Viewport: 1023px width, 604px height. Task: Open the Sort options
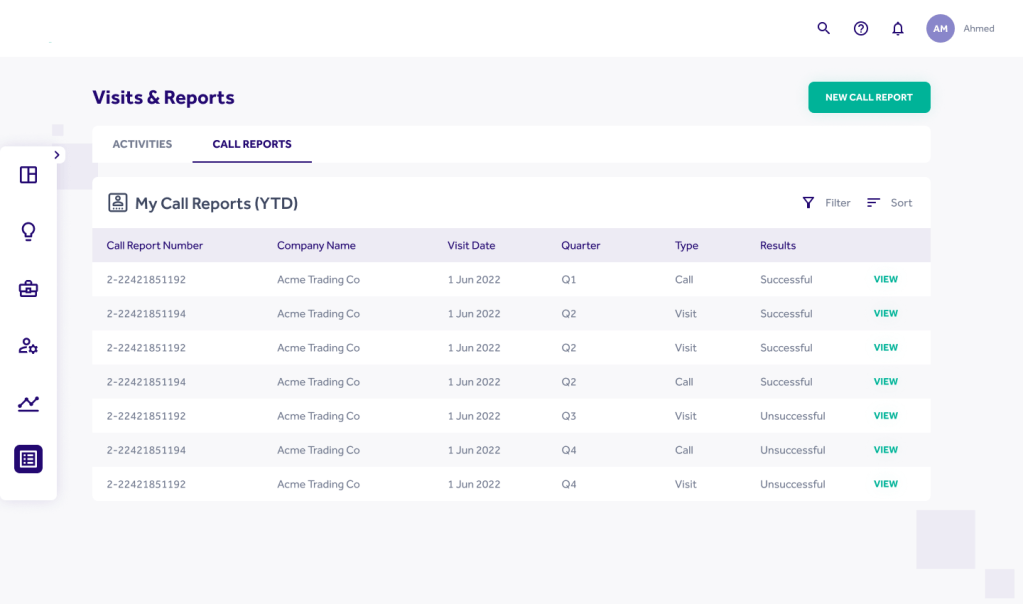[889, 203]
